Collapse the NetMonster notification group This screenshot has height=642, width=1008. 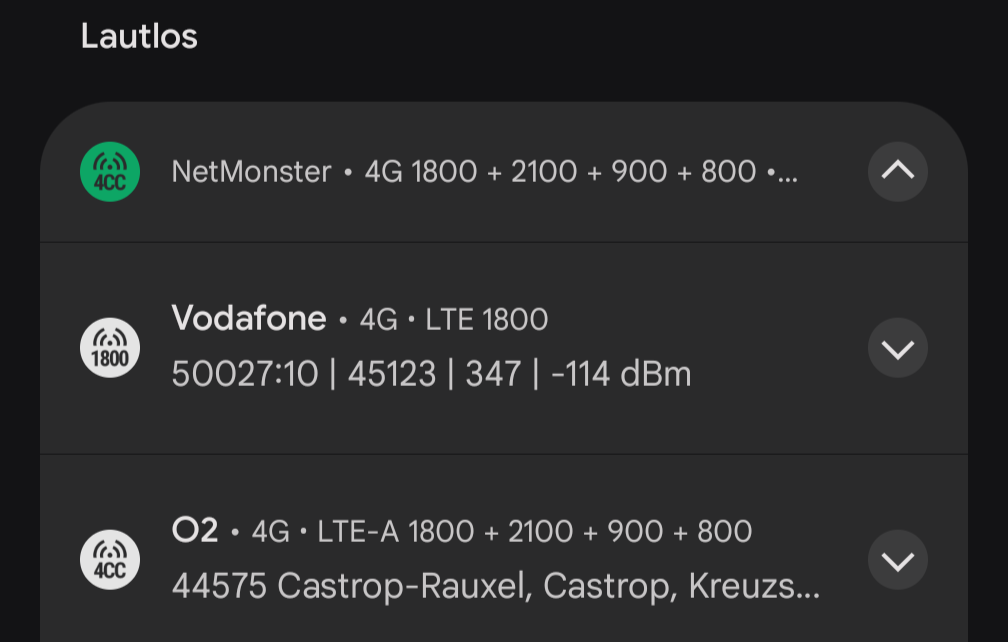coord(897,172)
